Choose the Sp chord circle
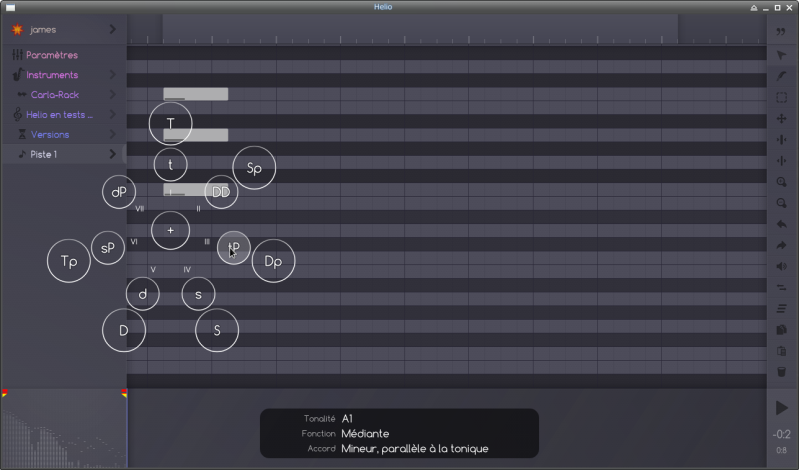799x470 pixels. (254, 168)
